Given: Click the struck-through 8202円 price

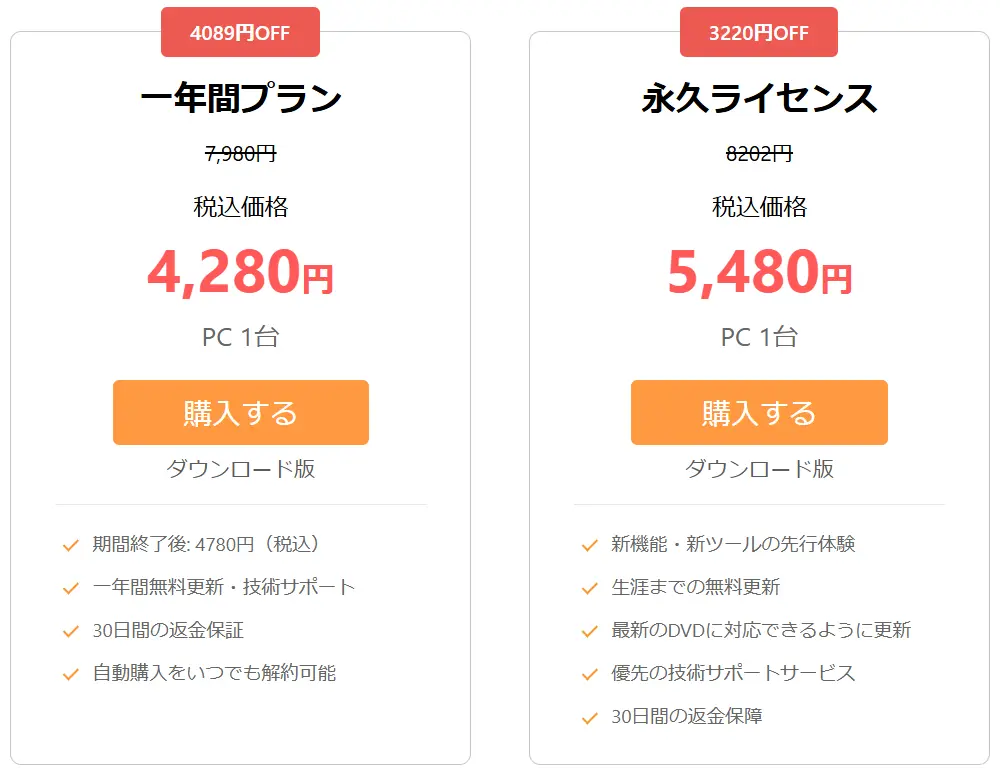Looking at the screenshot, I should [759, 154].
